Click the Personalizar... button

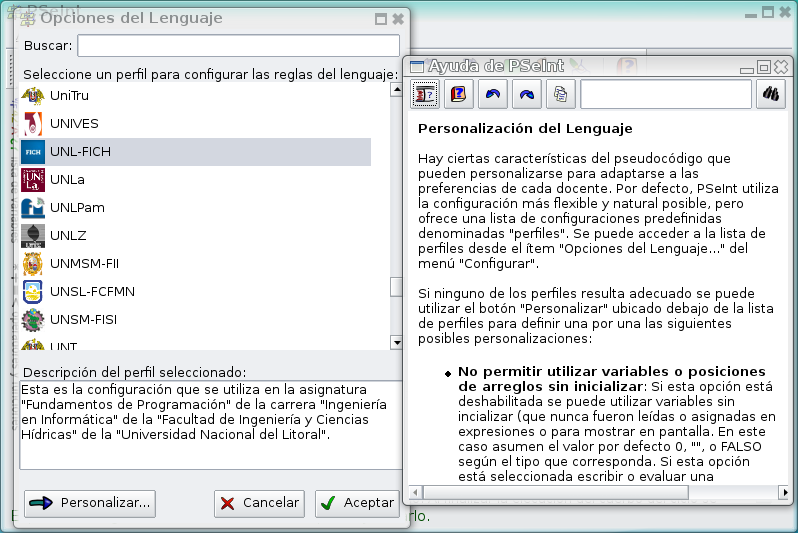[90, 503]
